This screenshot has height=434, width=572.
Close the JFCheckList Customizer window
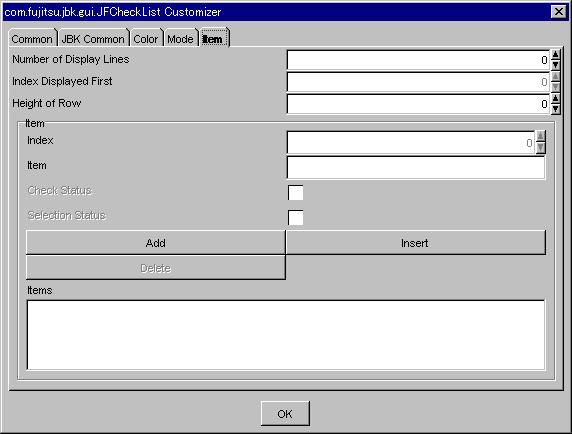(x=559, y=12)
